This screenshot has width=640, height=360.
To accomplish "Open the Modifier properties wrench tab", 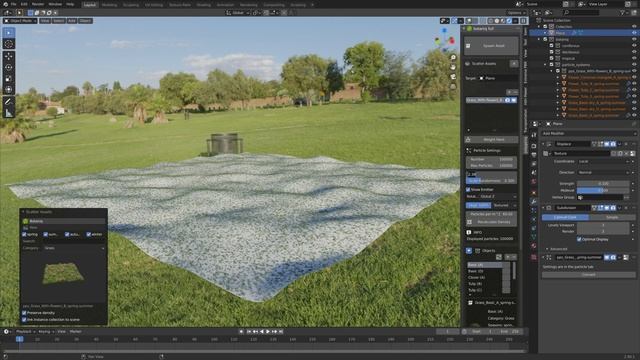I will (x=533, y=201).
